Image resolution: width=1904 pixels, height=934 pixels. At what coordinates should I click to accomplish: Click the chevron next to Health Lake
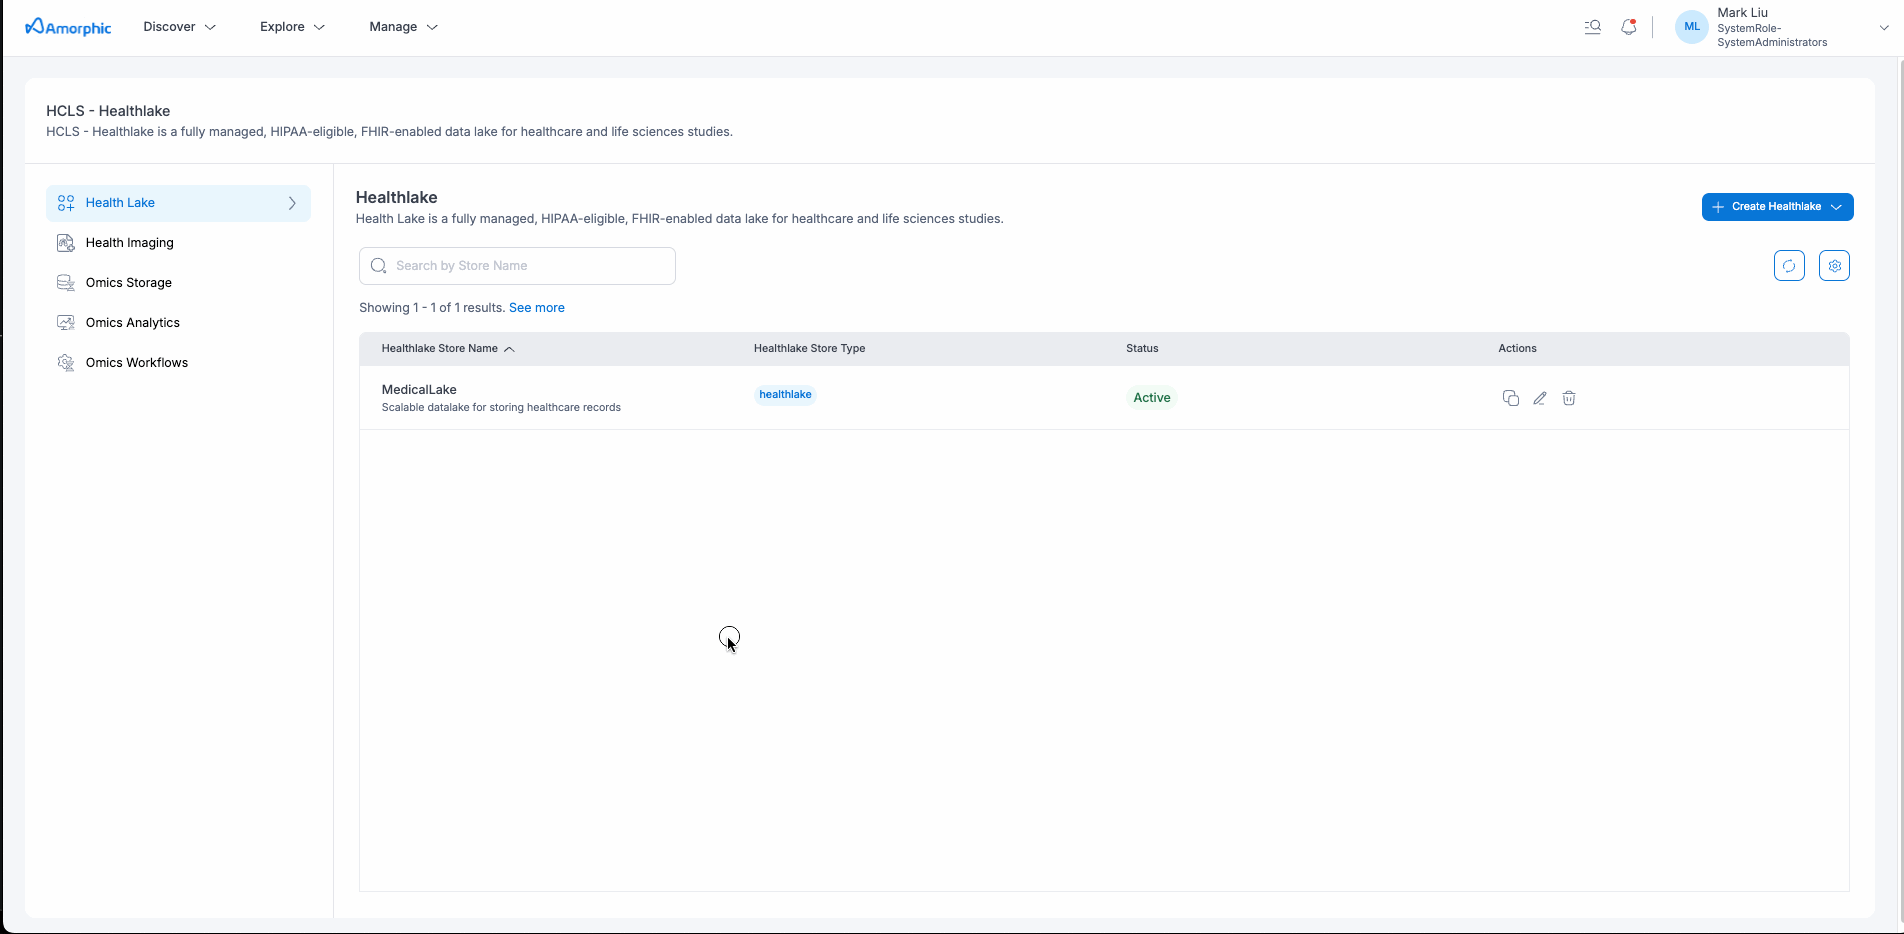292,203
